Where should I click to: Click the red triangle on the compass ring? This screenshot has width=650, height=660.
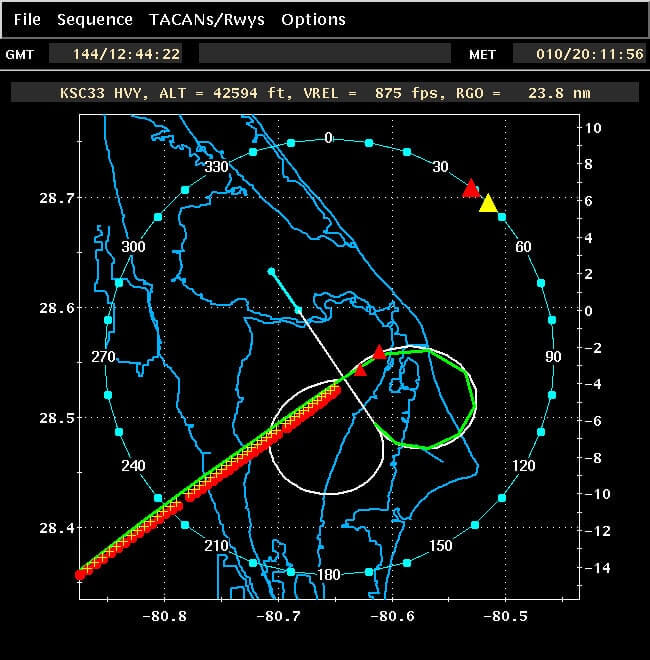[x=471, y=188]
